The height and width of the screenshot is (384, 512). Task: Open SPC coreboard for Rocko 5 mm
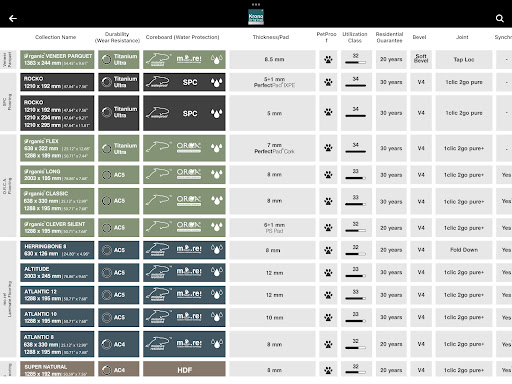pyautogui.click(x=184, y=113)
